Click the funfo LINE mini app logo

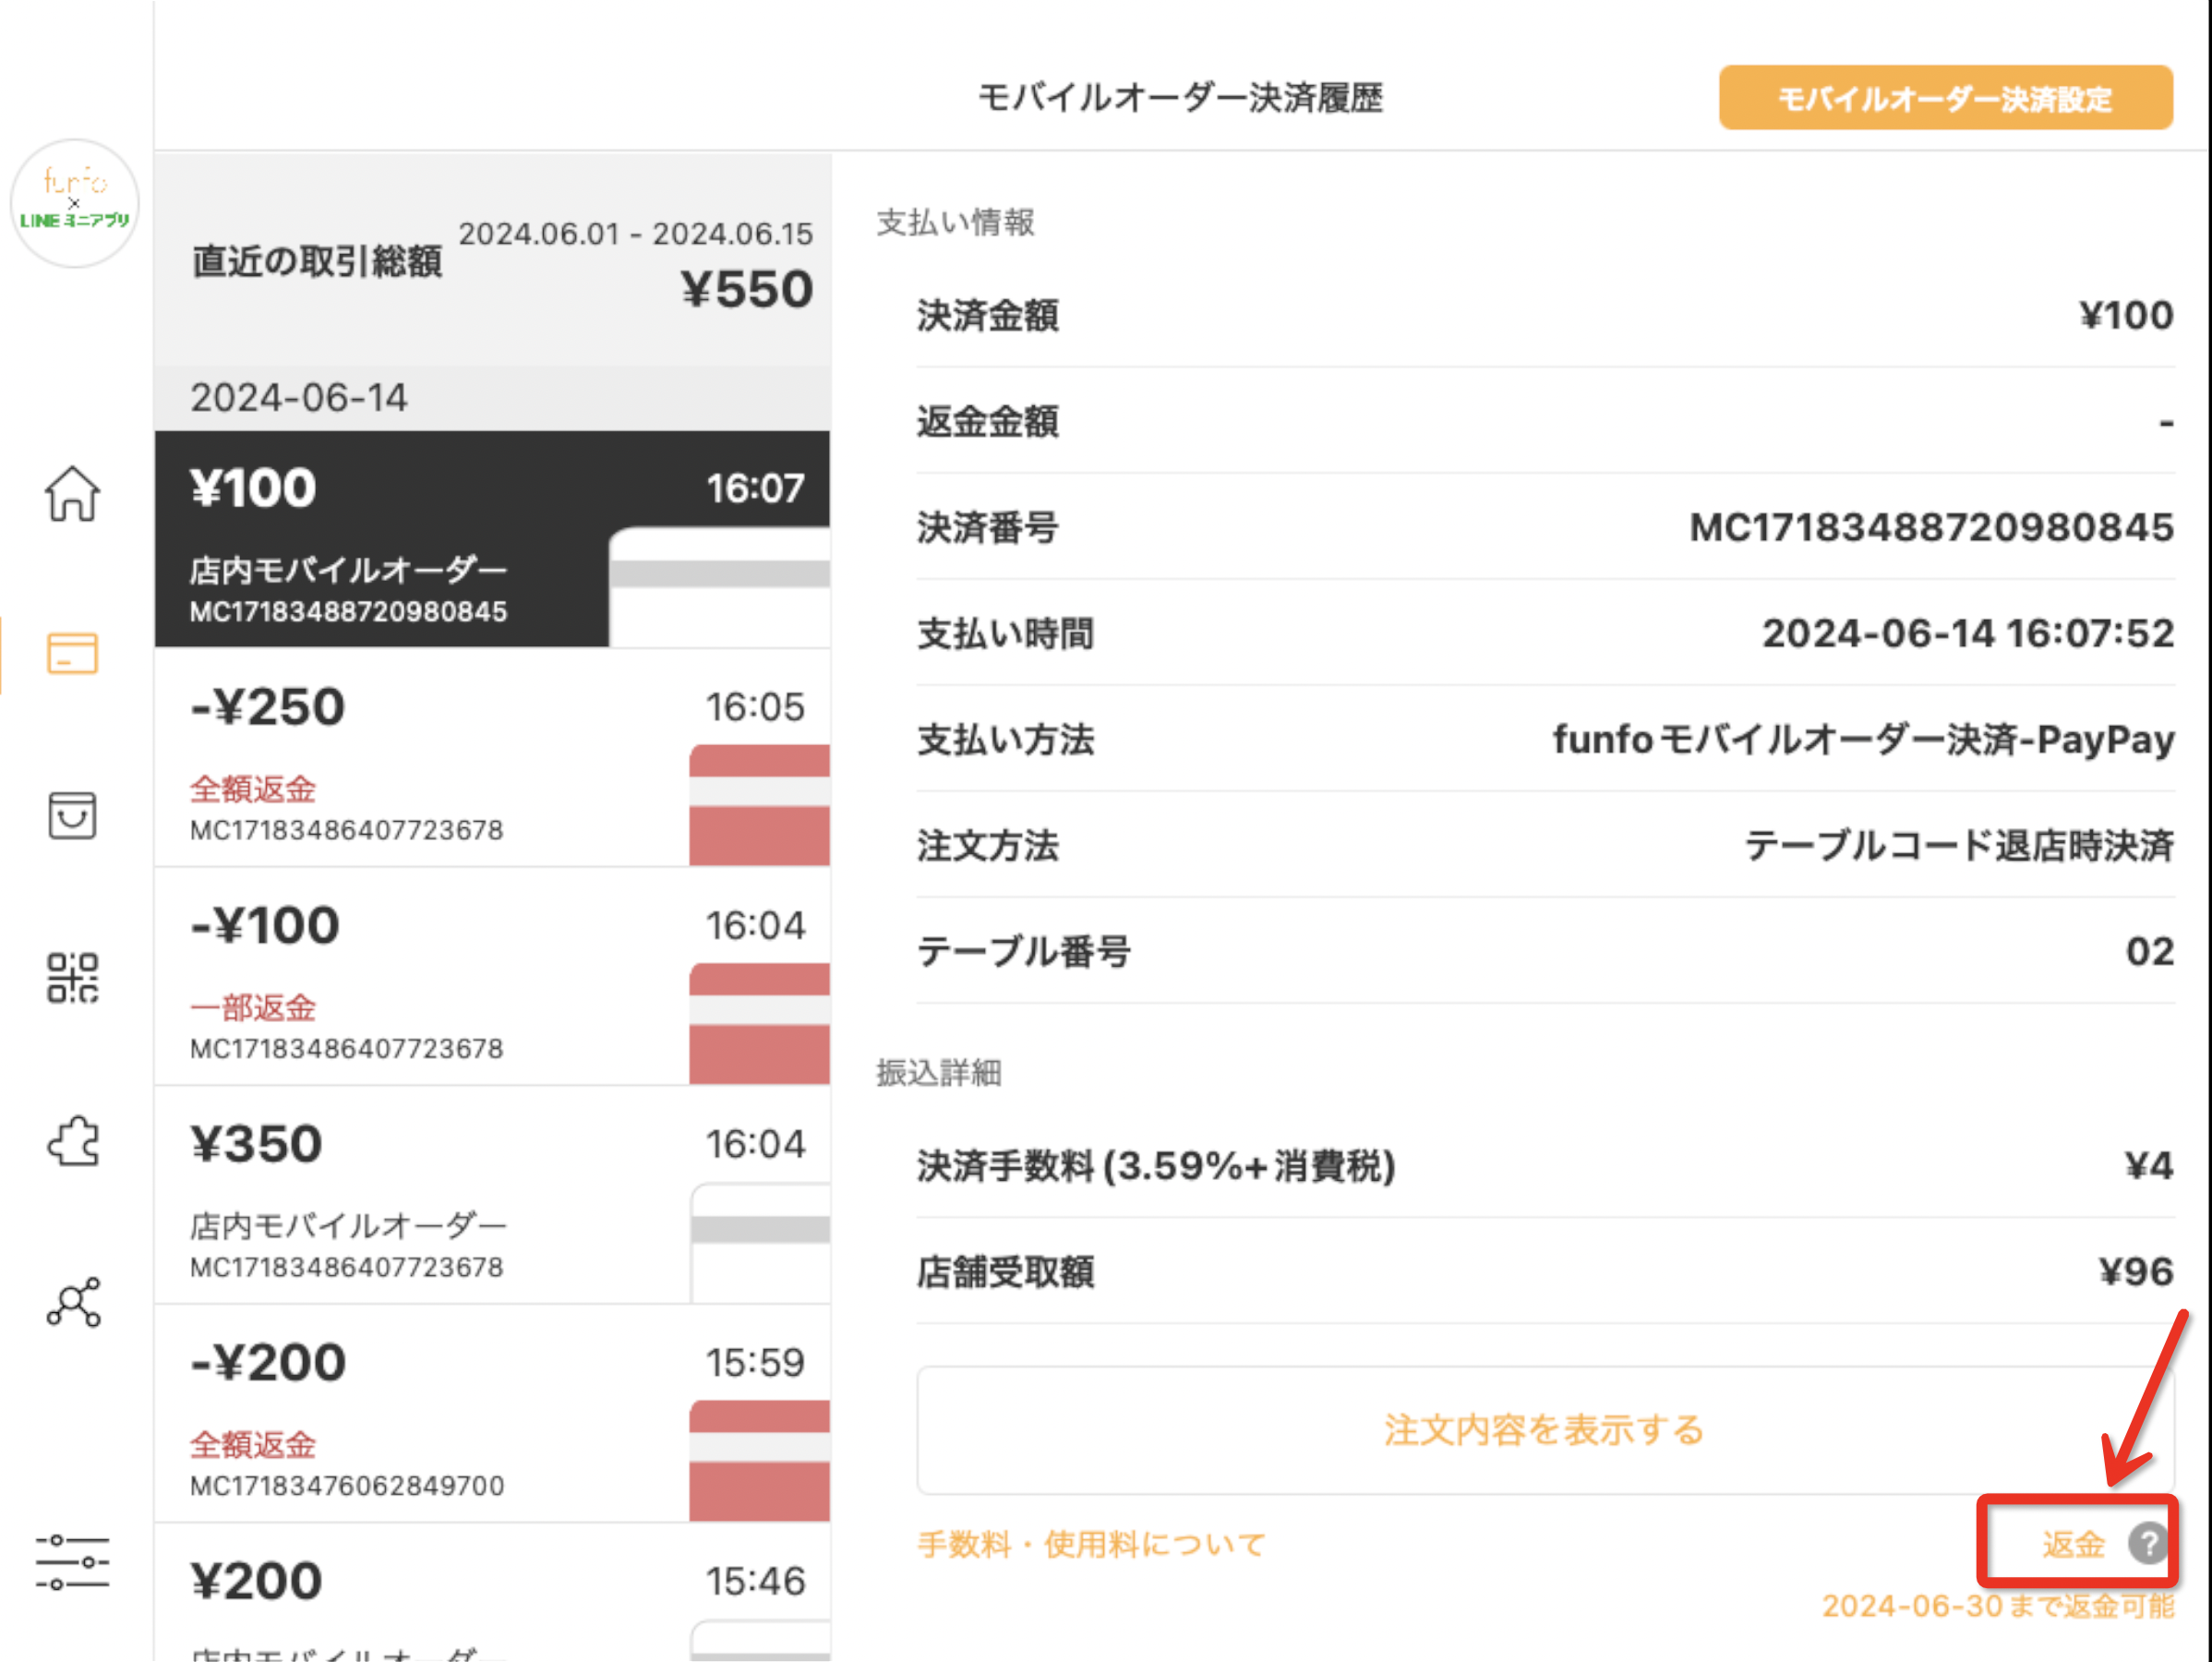pyautogui.click(x=75, y=203)
